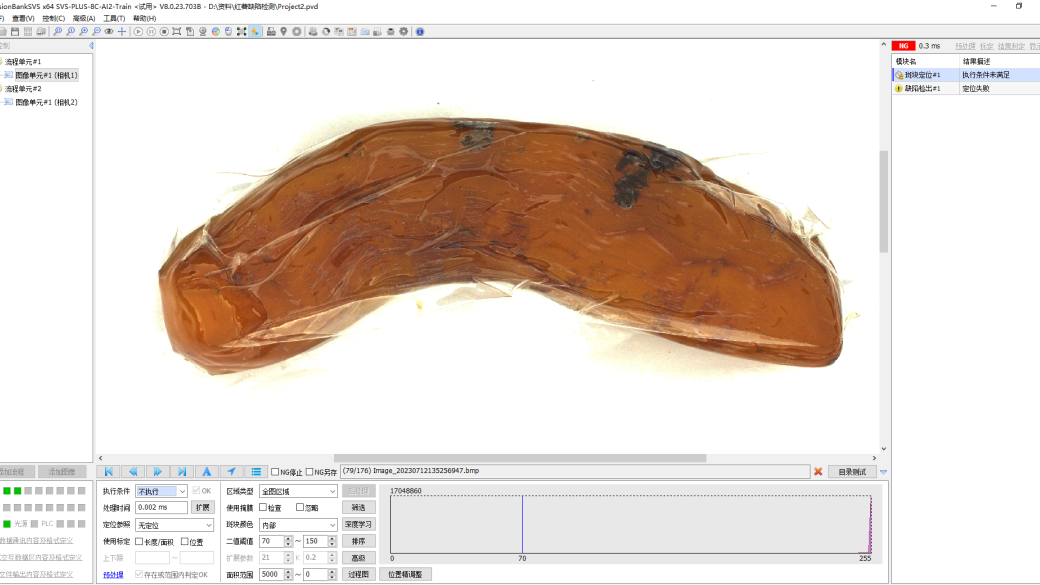The image size is (1040, 585).
Task: Click the 目录测试 button
Action: tap(852, 472)
